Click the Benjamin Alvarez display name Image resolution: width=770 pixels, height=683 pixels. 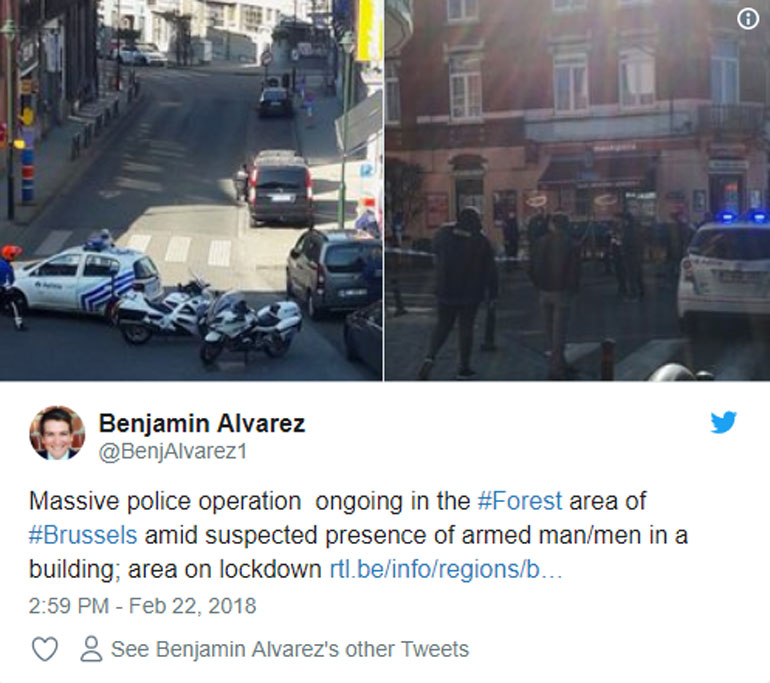(202, 423)
